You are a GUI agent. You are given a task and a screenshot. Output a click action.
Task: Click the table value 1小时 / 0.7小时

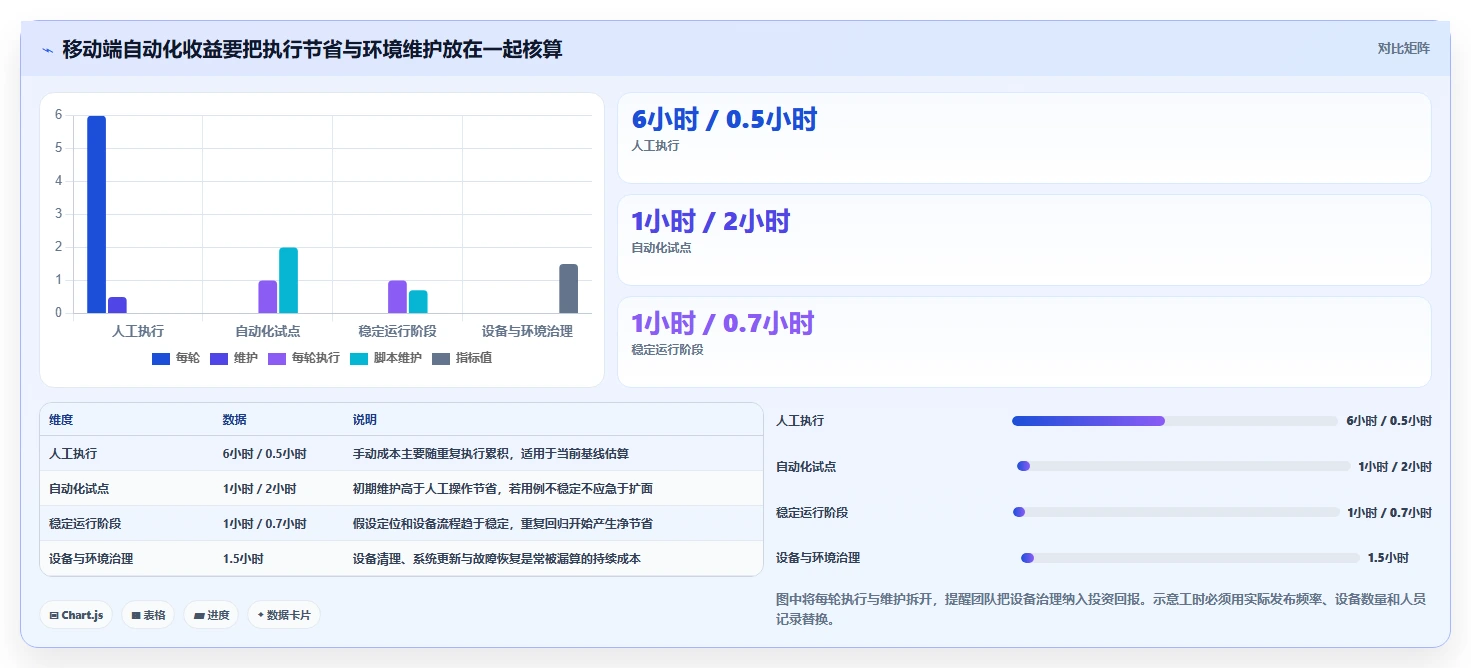tap(264, 524)
